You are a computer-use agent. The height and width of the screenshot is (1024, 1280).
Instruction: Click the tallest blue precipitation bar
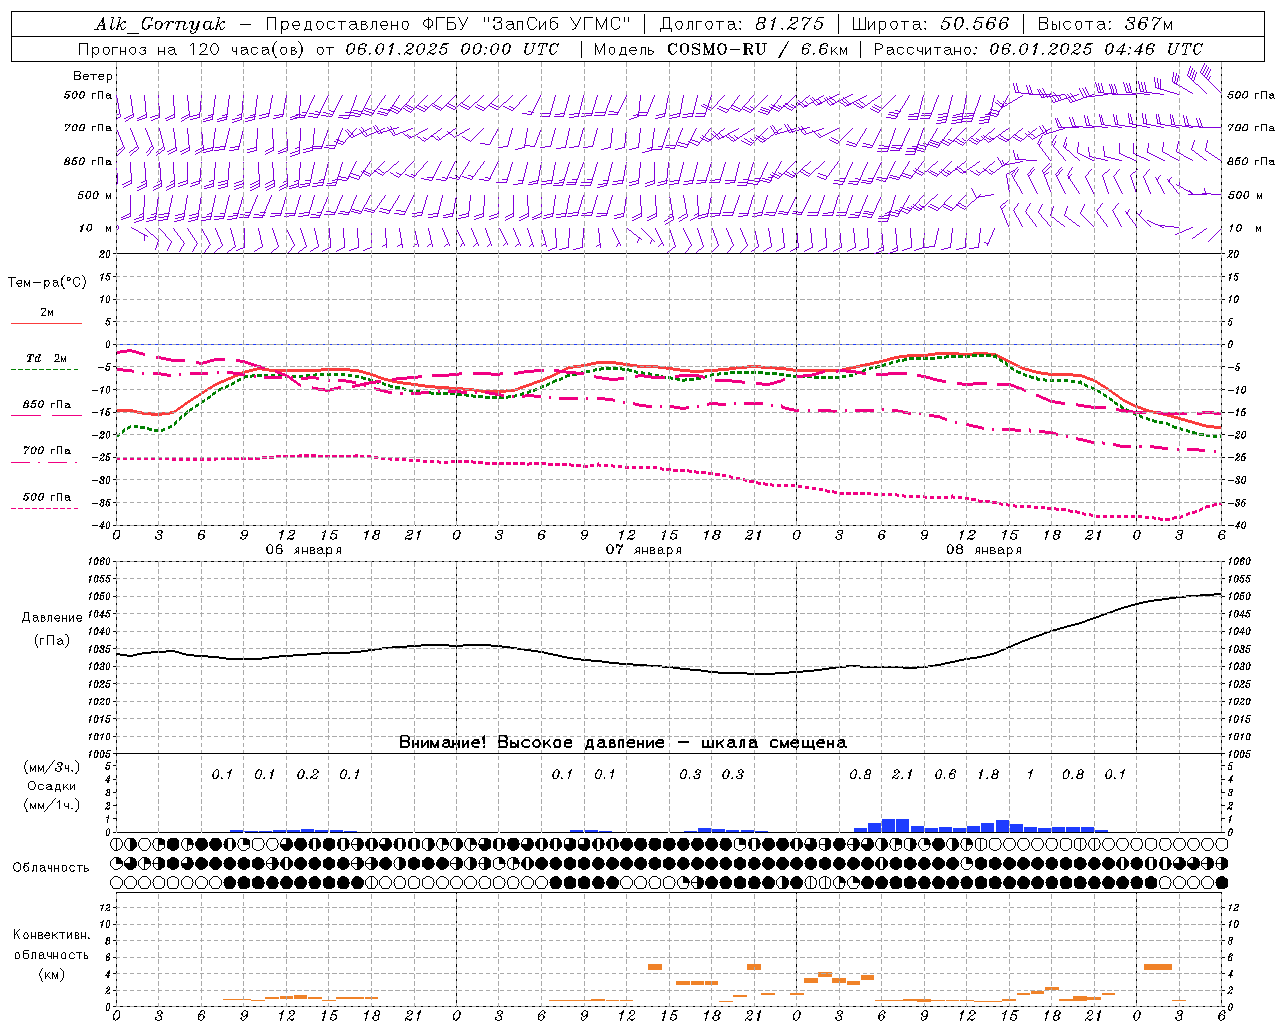tap(895, 825)
